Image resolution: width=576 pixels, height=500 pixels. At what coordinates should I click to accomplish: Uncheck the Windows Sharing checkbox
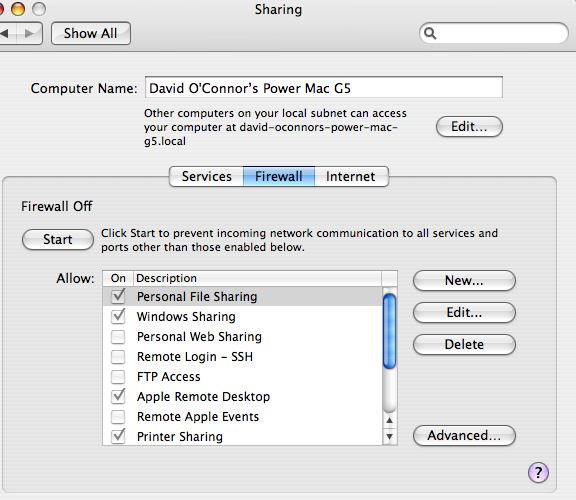coord(118,316)
